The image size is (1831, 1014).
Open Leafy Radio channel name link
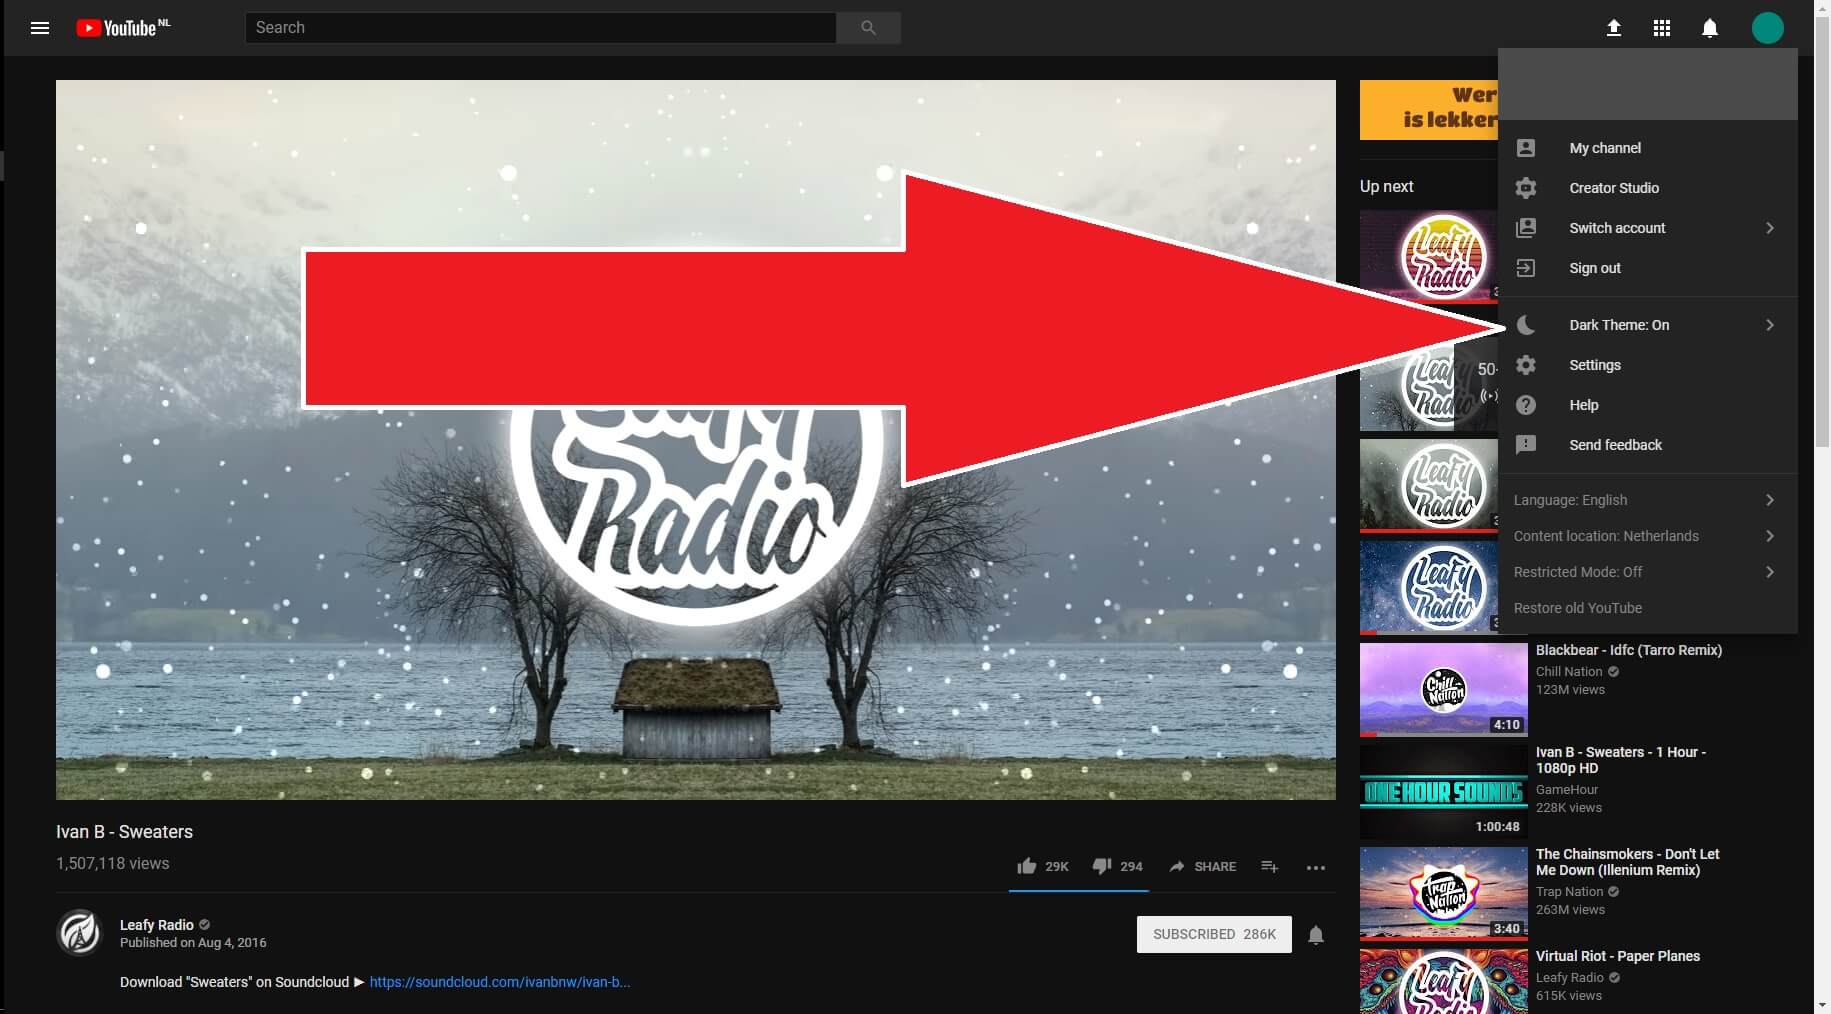[156, 925]
